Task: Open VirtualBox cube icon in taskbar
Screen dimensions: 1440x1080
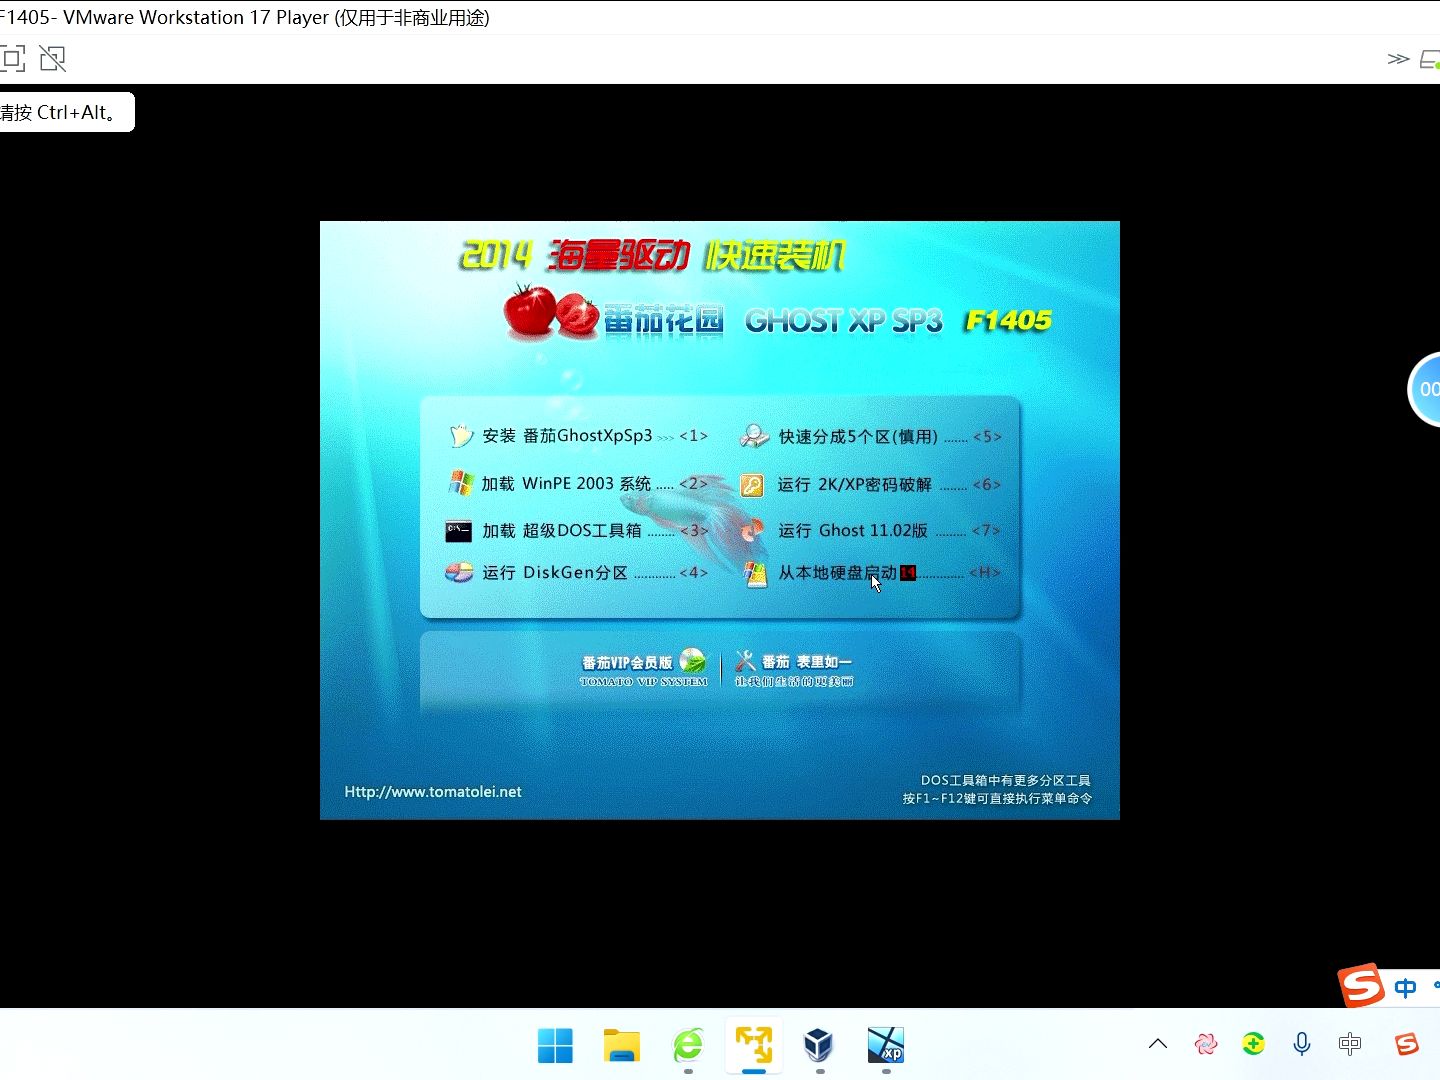Action: coord(819,1046)
